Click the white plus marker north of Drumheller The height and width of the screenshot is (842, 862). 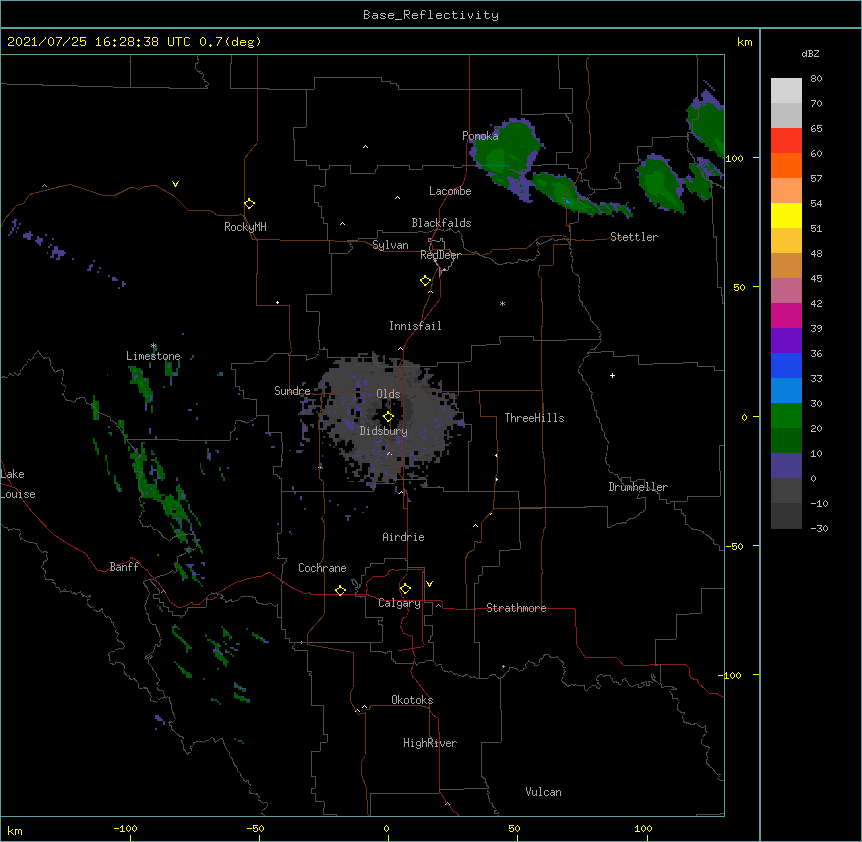click(612, 375)
